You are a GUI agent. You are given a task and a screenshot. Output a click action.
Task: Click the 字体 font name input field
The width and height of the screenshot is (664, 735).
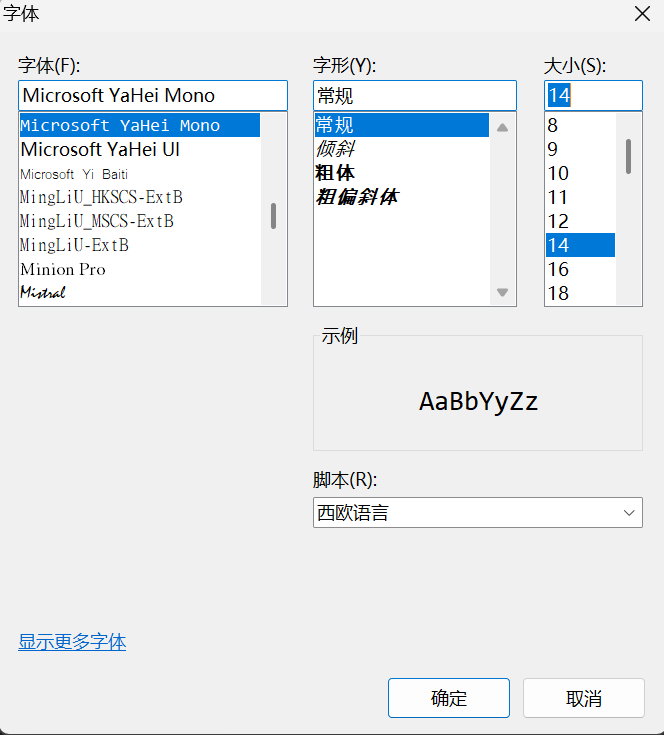click(152, 96)
